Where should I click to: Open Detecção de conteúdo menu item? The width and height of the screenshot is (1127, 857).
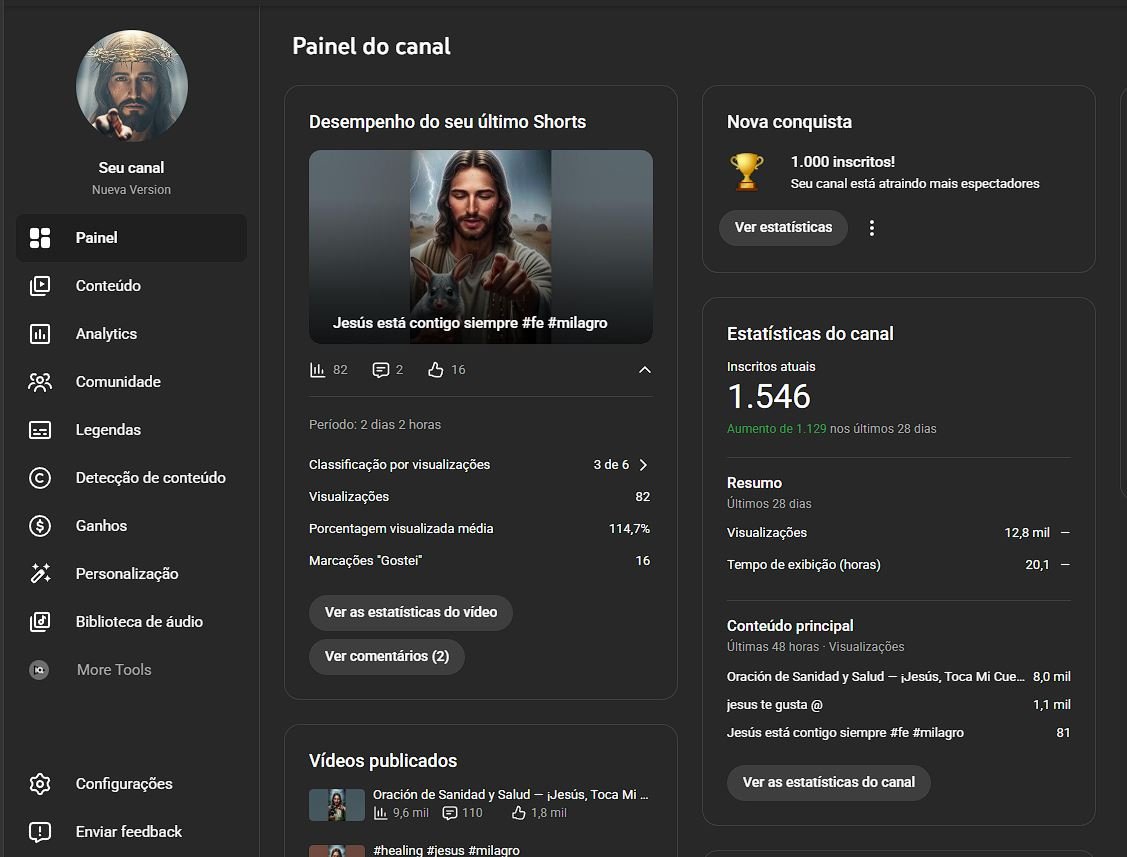132,478
